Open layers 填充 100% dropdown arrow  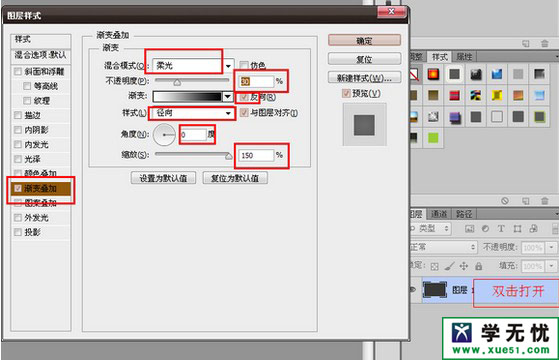(552, 266)
